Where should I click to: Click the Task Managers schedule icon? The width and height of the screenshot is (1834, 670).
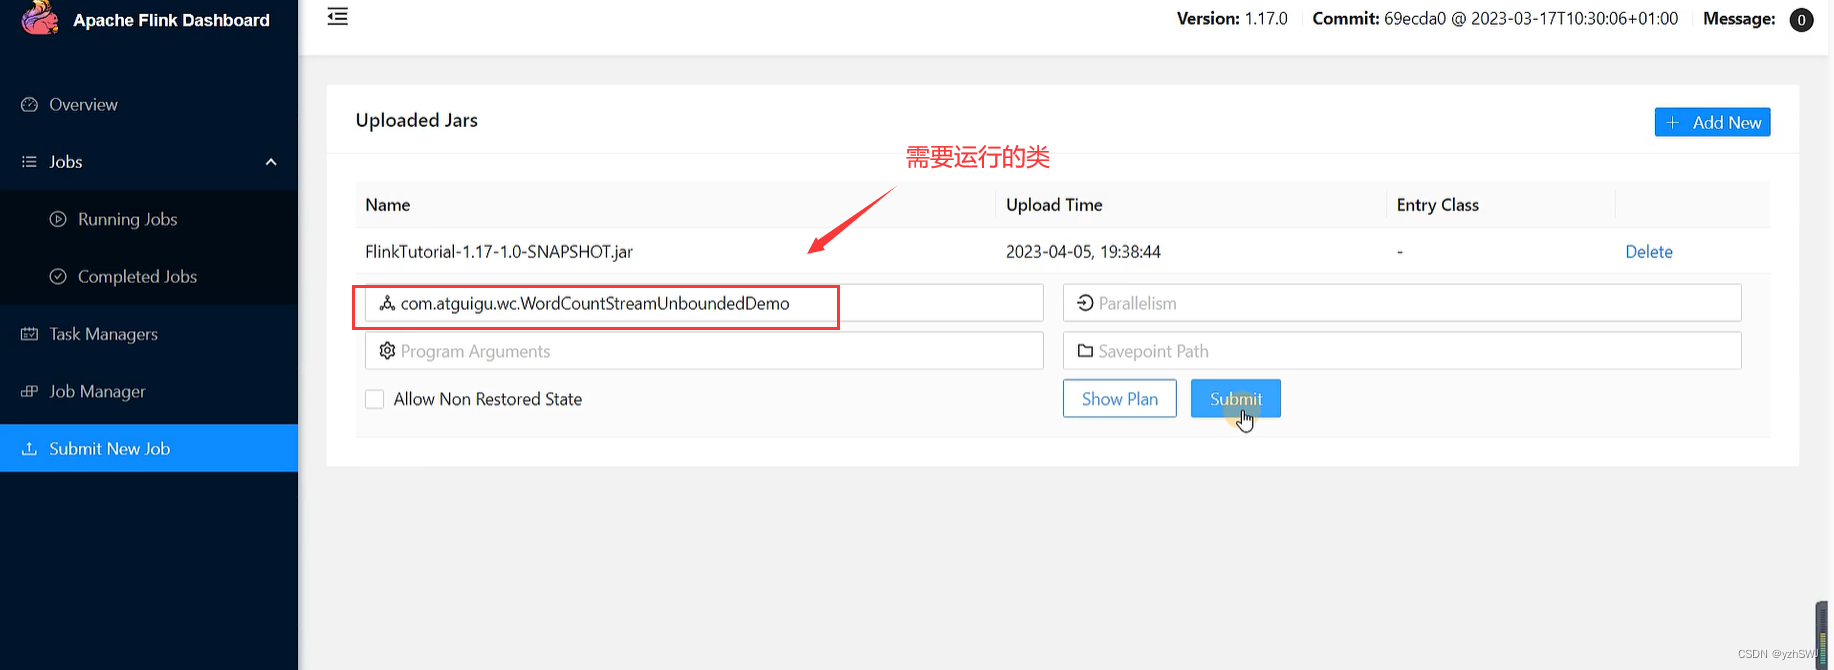29,333
